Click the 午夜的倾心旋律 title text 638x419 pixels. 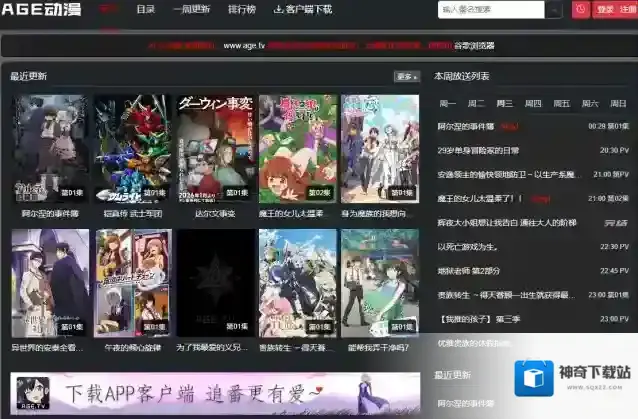coord(133,348)
